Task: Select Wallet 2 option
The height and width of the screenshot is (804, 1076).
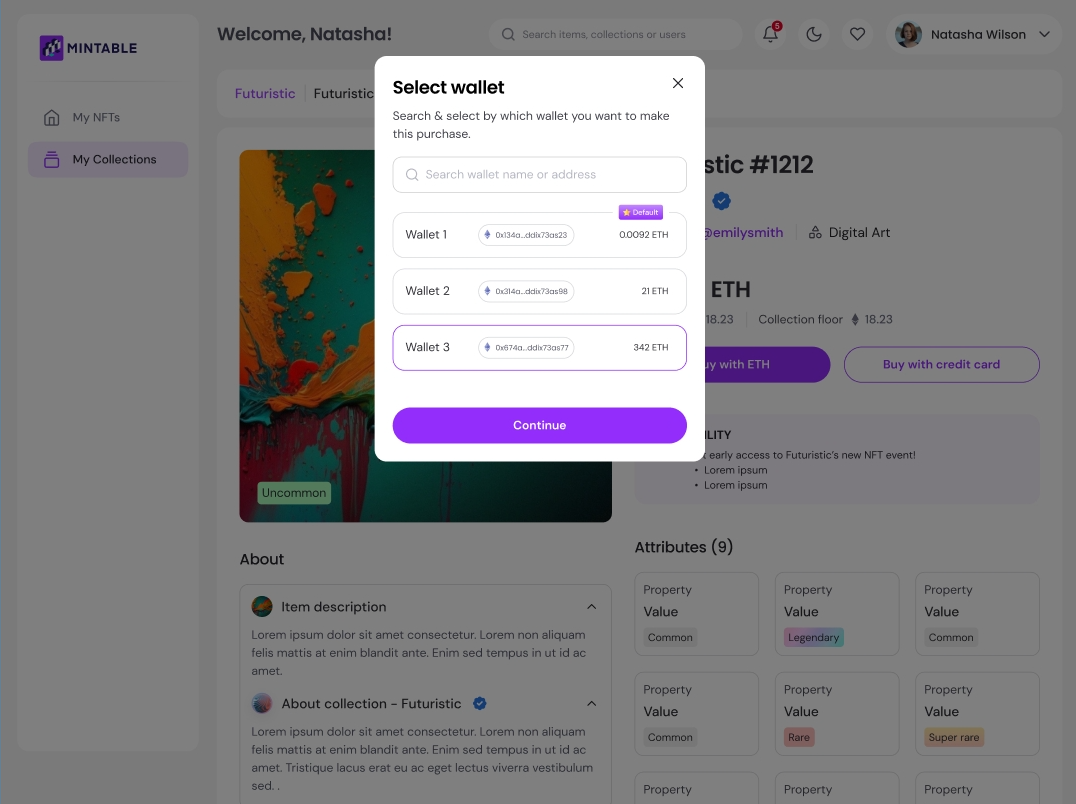Action: tap(539, 291)
